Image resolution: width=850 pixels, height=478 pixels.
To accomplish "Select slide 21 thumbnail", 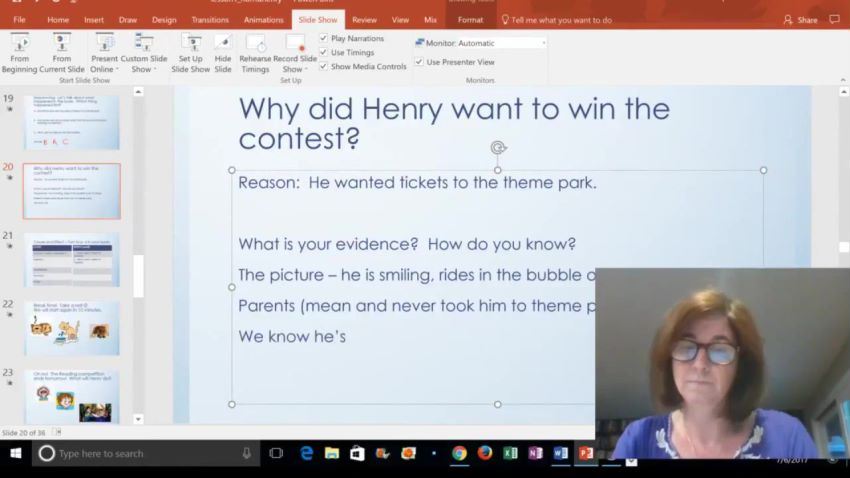I will pos(72,260).
